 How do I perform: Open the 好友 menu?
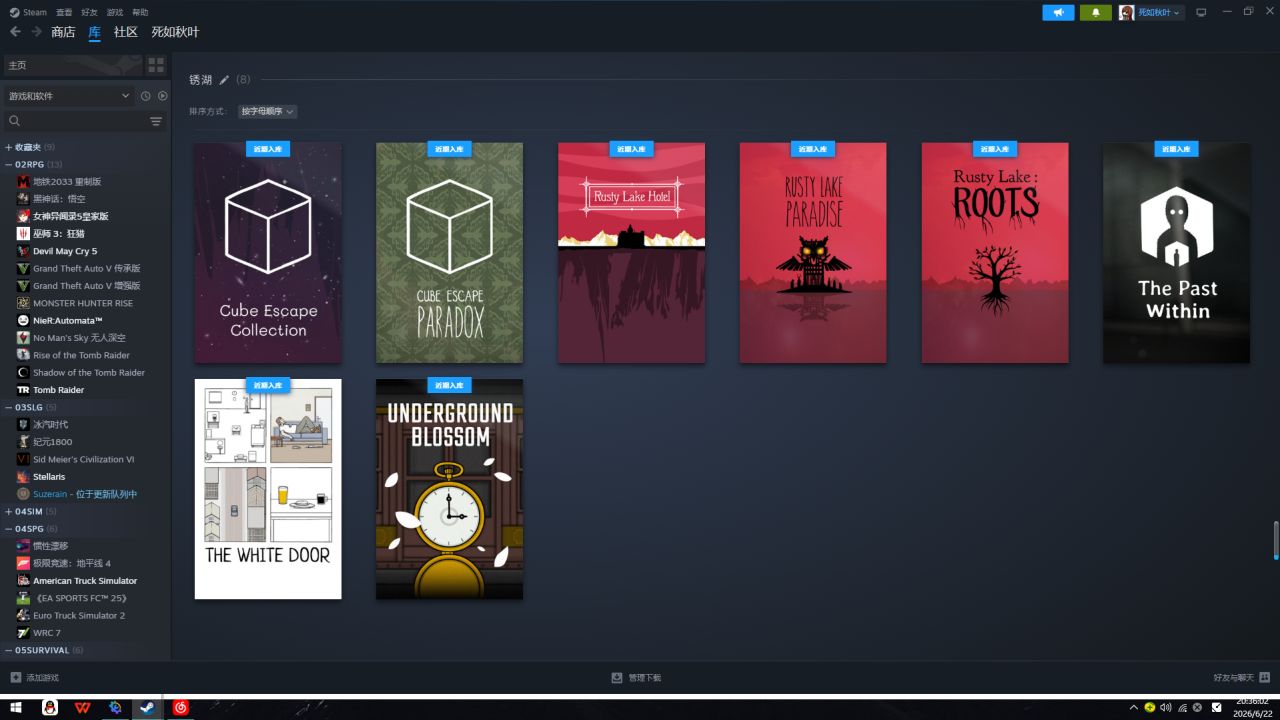point(89,12)
